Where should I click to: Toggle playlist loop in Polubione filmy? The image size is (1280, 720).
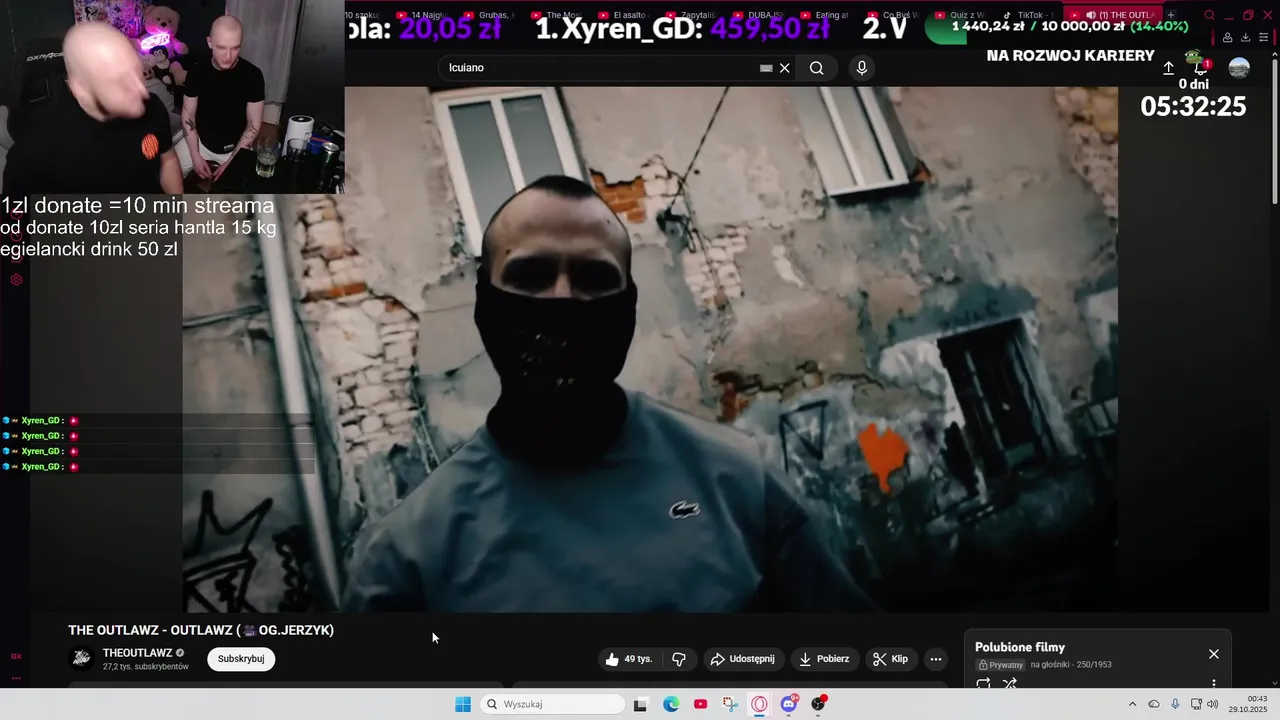[984, 684]
